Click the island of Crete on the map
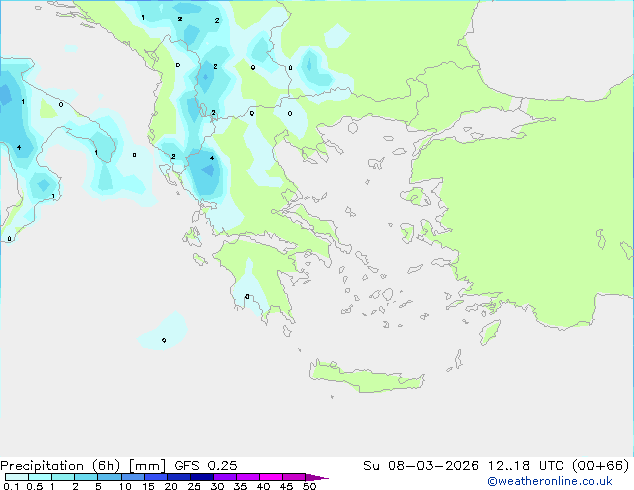Viewport: 634px width, 490px height. (366, 378)
